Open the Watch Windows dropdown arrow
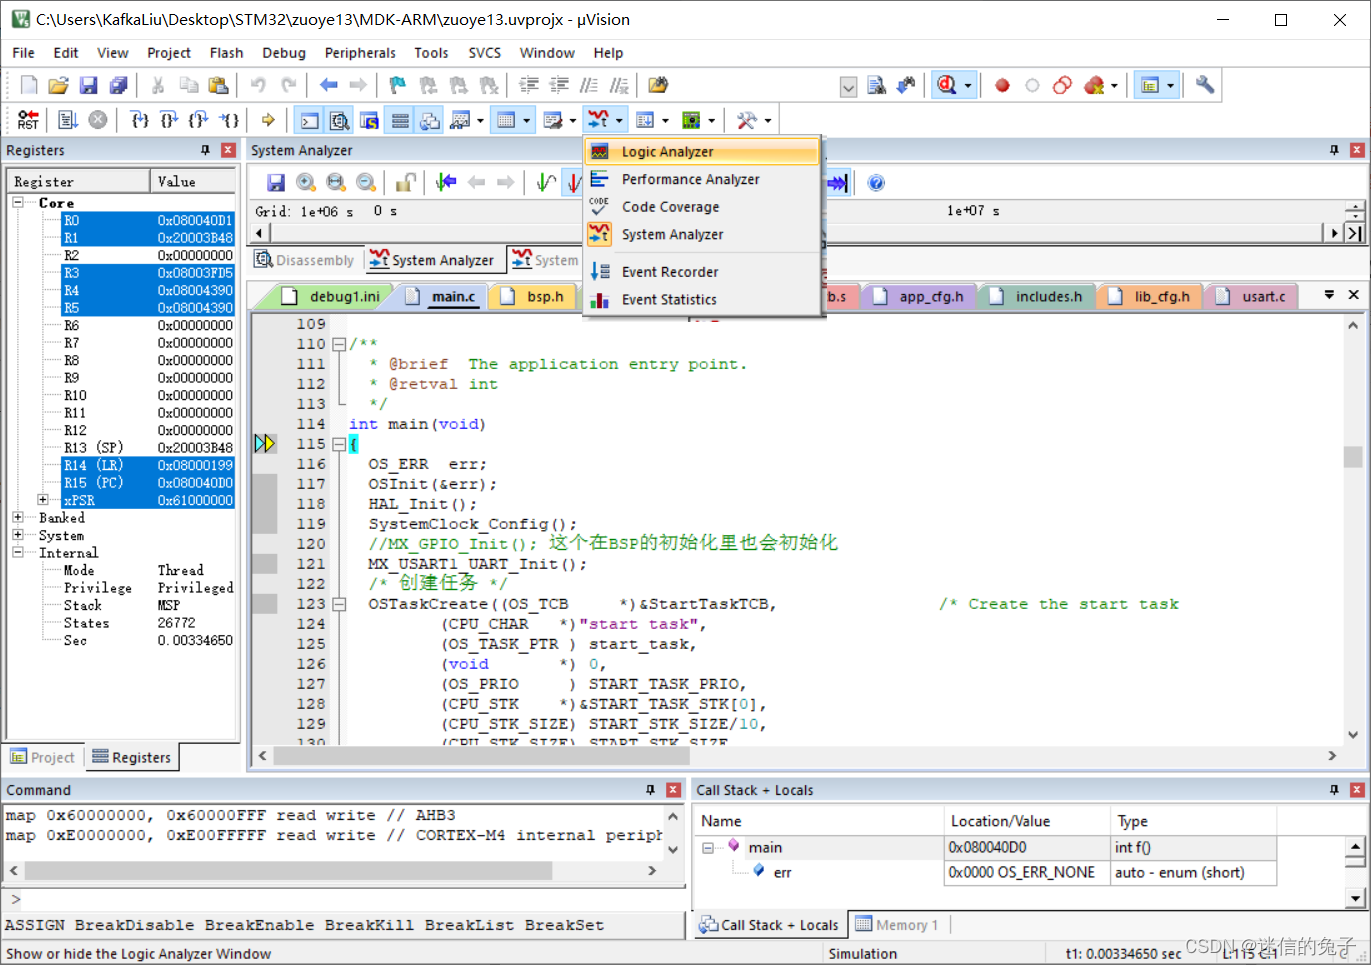The width and height of the screenshot is (1371, 965). 481,121
